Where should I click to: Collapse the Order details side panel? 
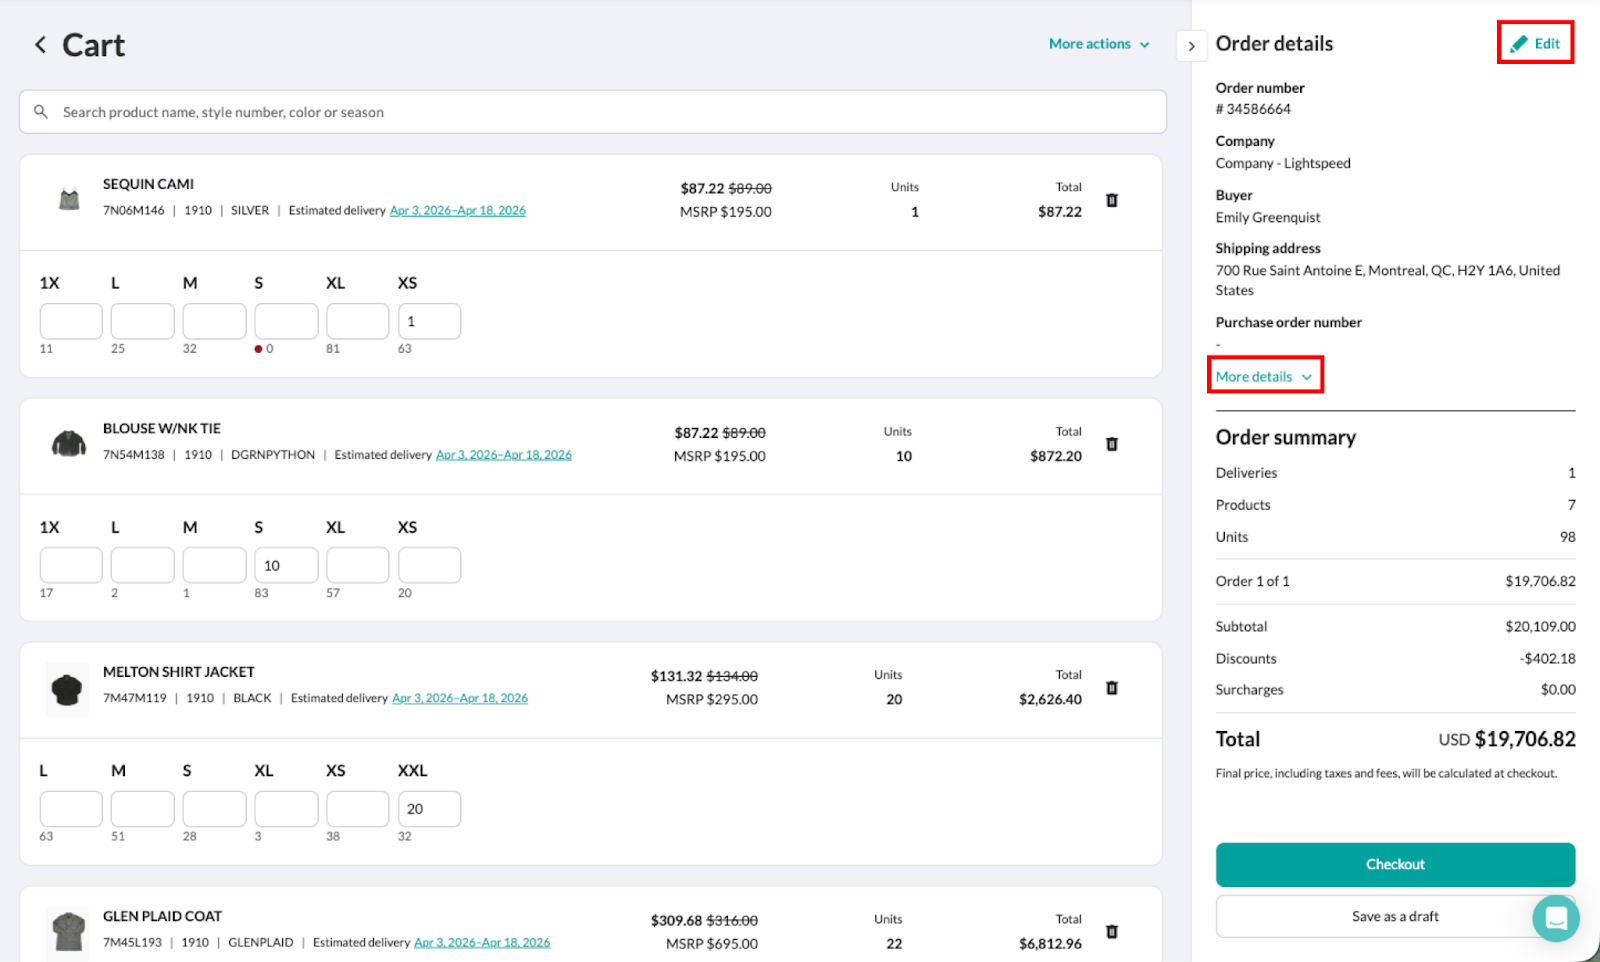click(1191, 45)
